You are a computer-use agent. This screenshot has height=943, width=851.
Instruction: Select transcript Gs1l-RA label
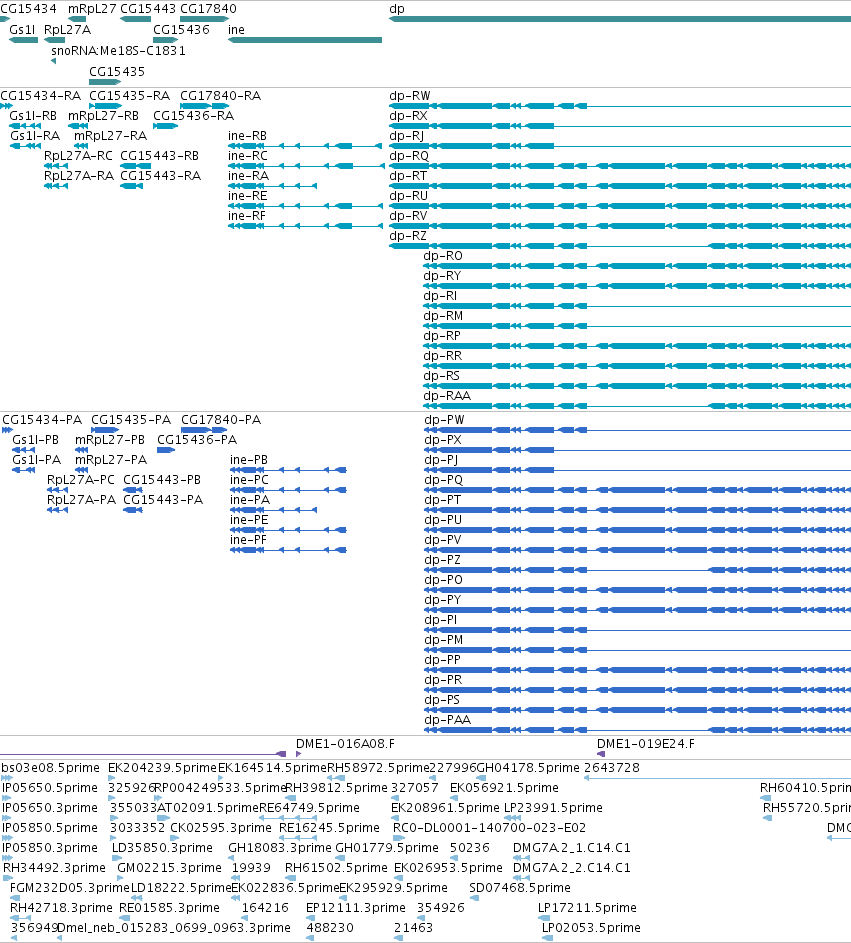pos(35,136)
